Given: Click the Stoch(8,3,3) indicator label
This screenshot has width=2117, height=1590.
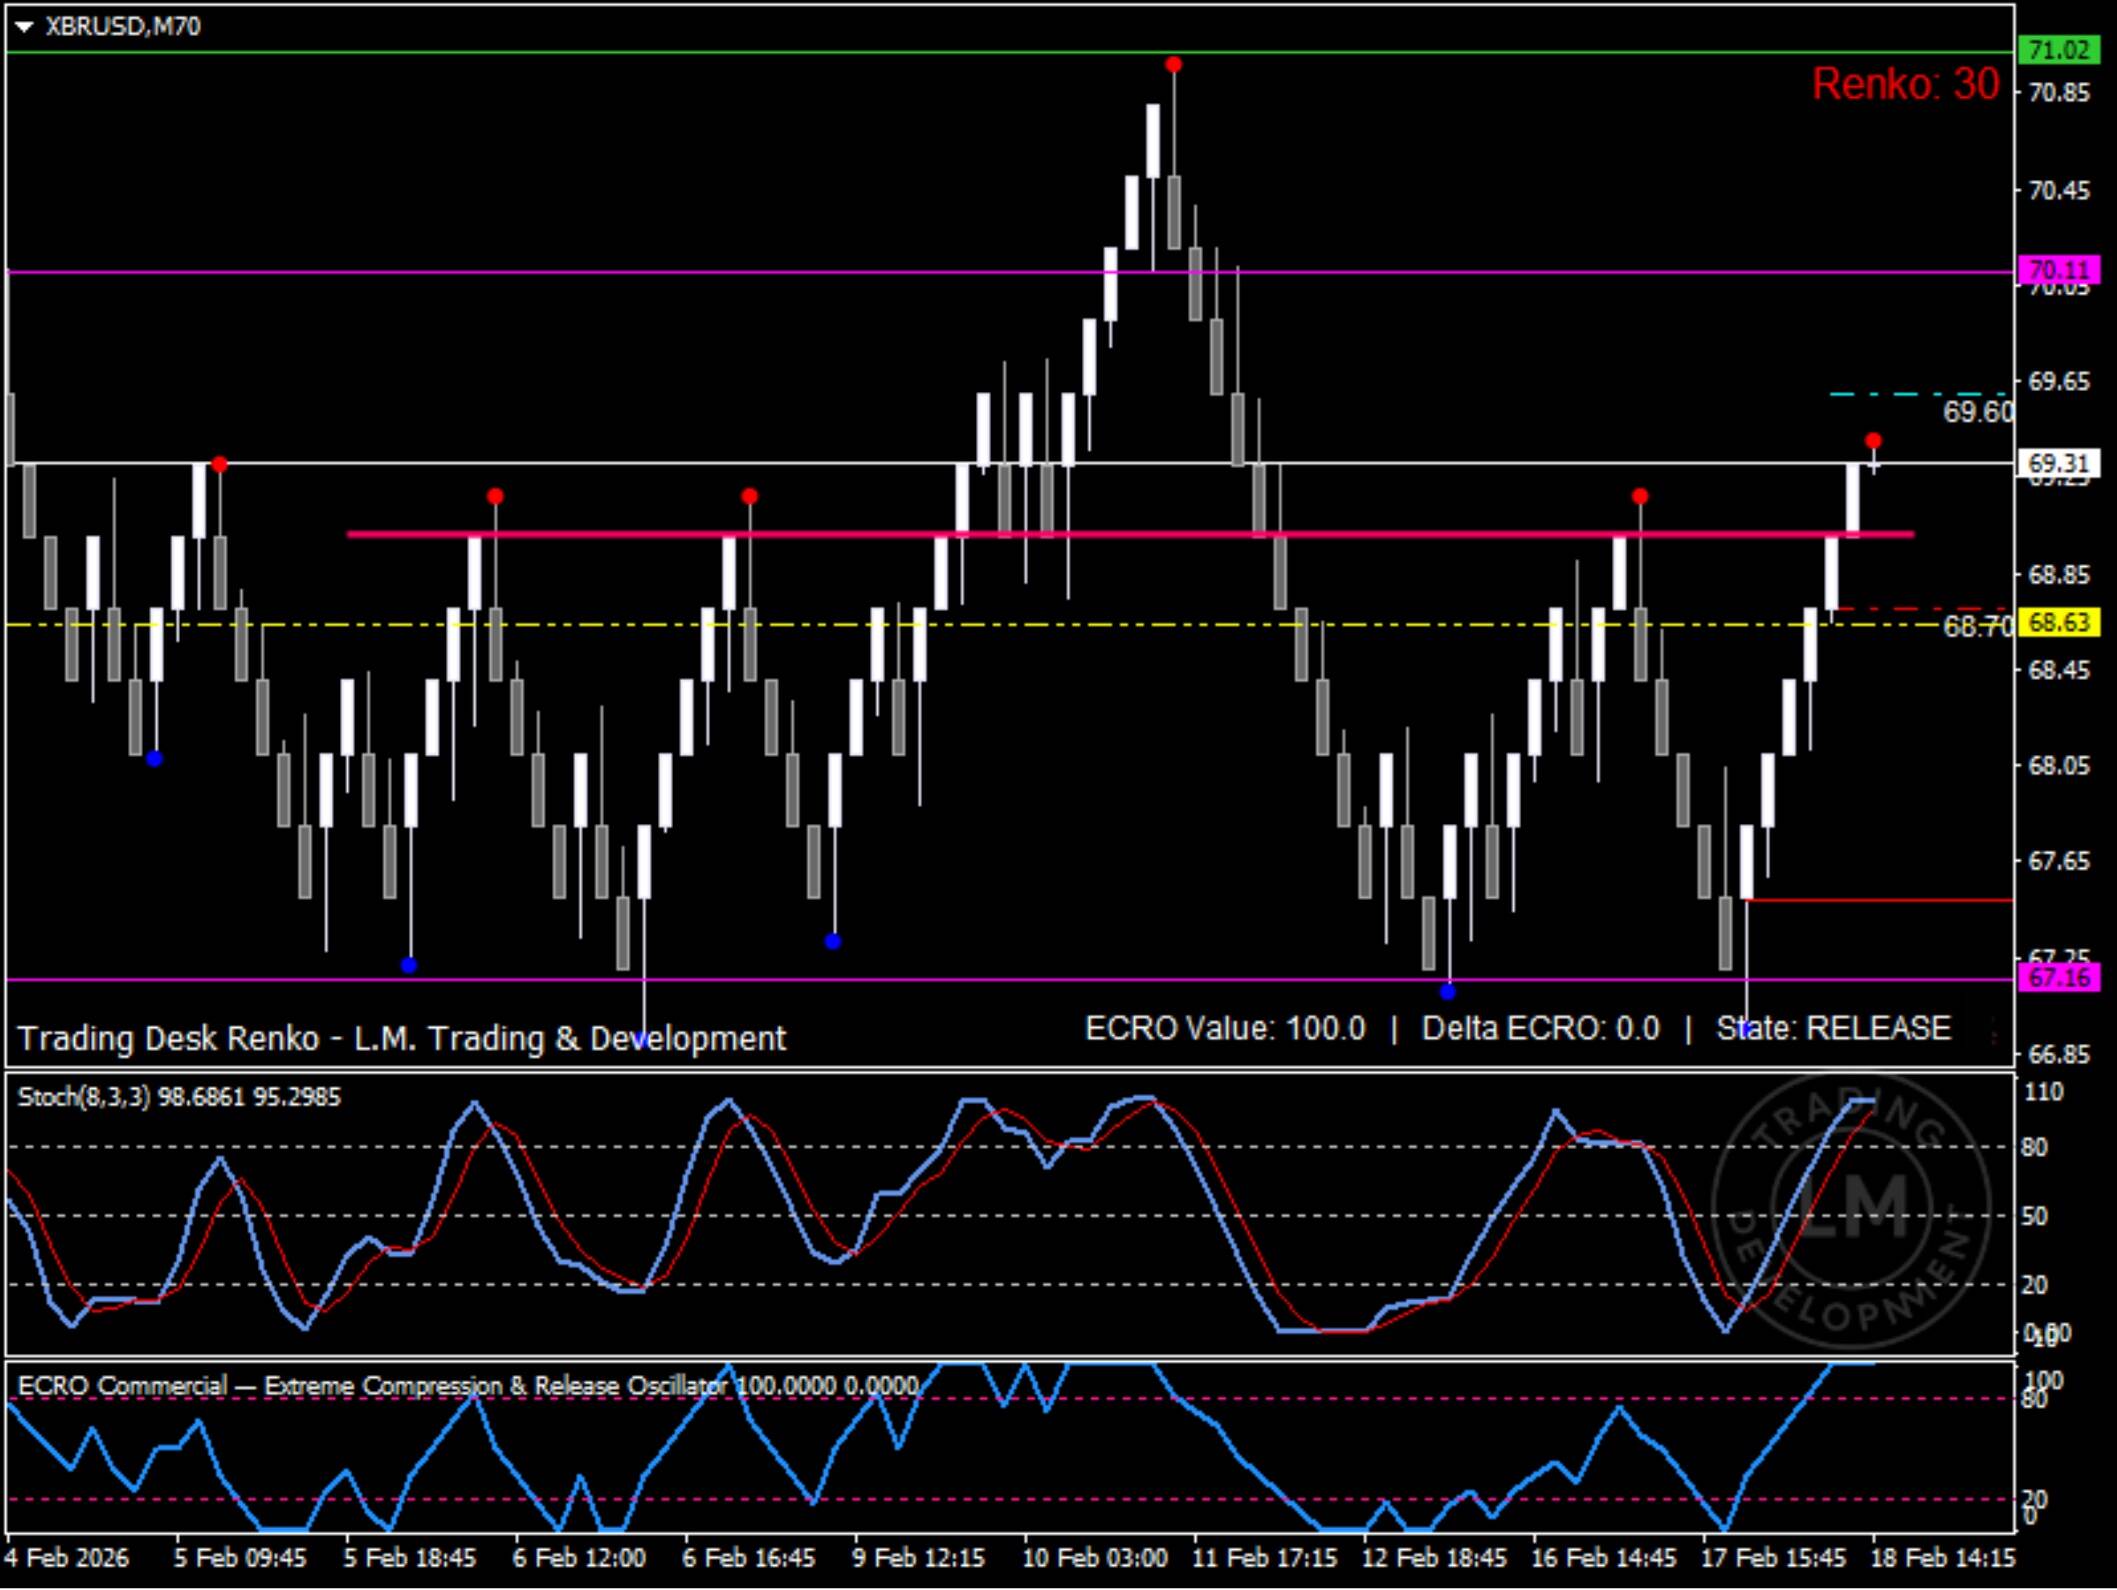Looking at the screenshot, I should [179, 1097].
